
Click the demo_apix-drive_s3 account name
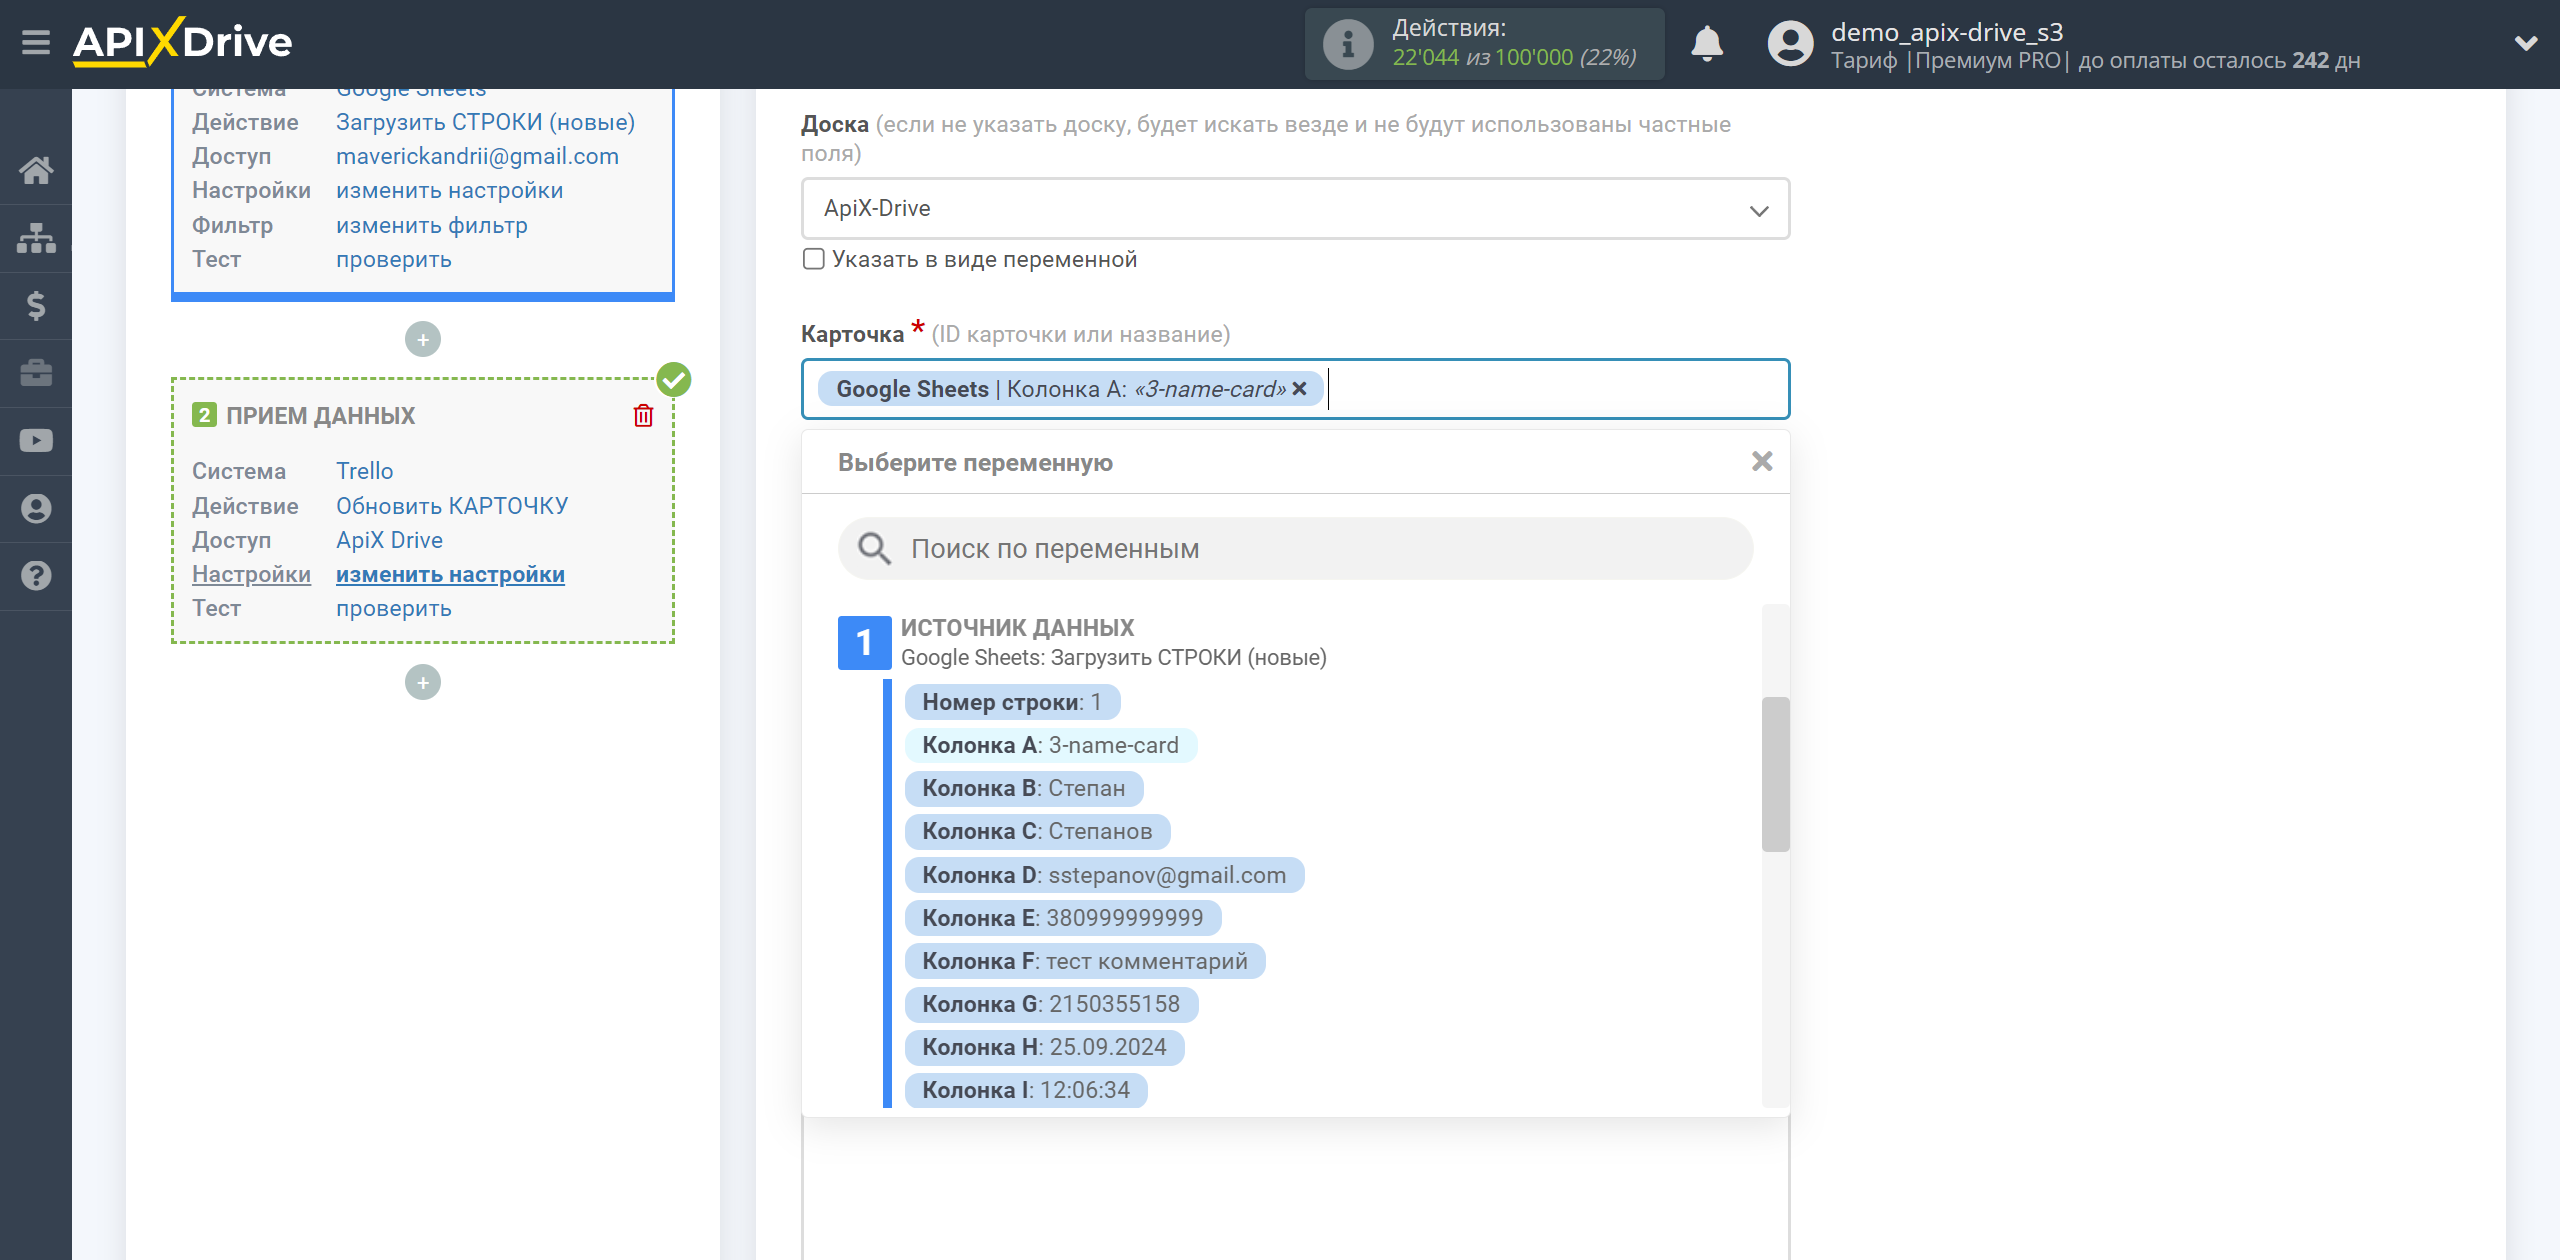coord(1947,32)
